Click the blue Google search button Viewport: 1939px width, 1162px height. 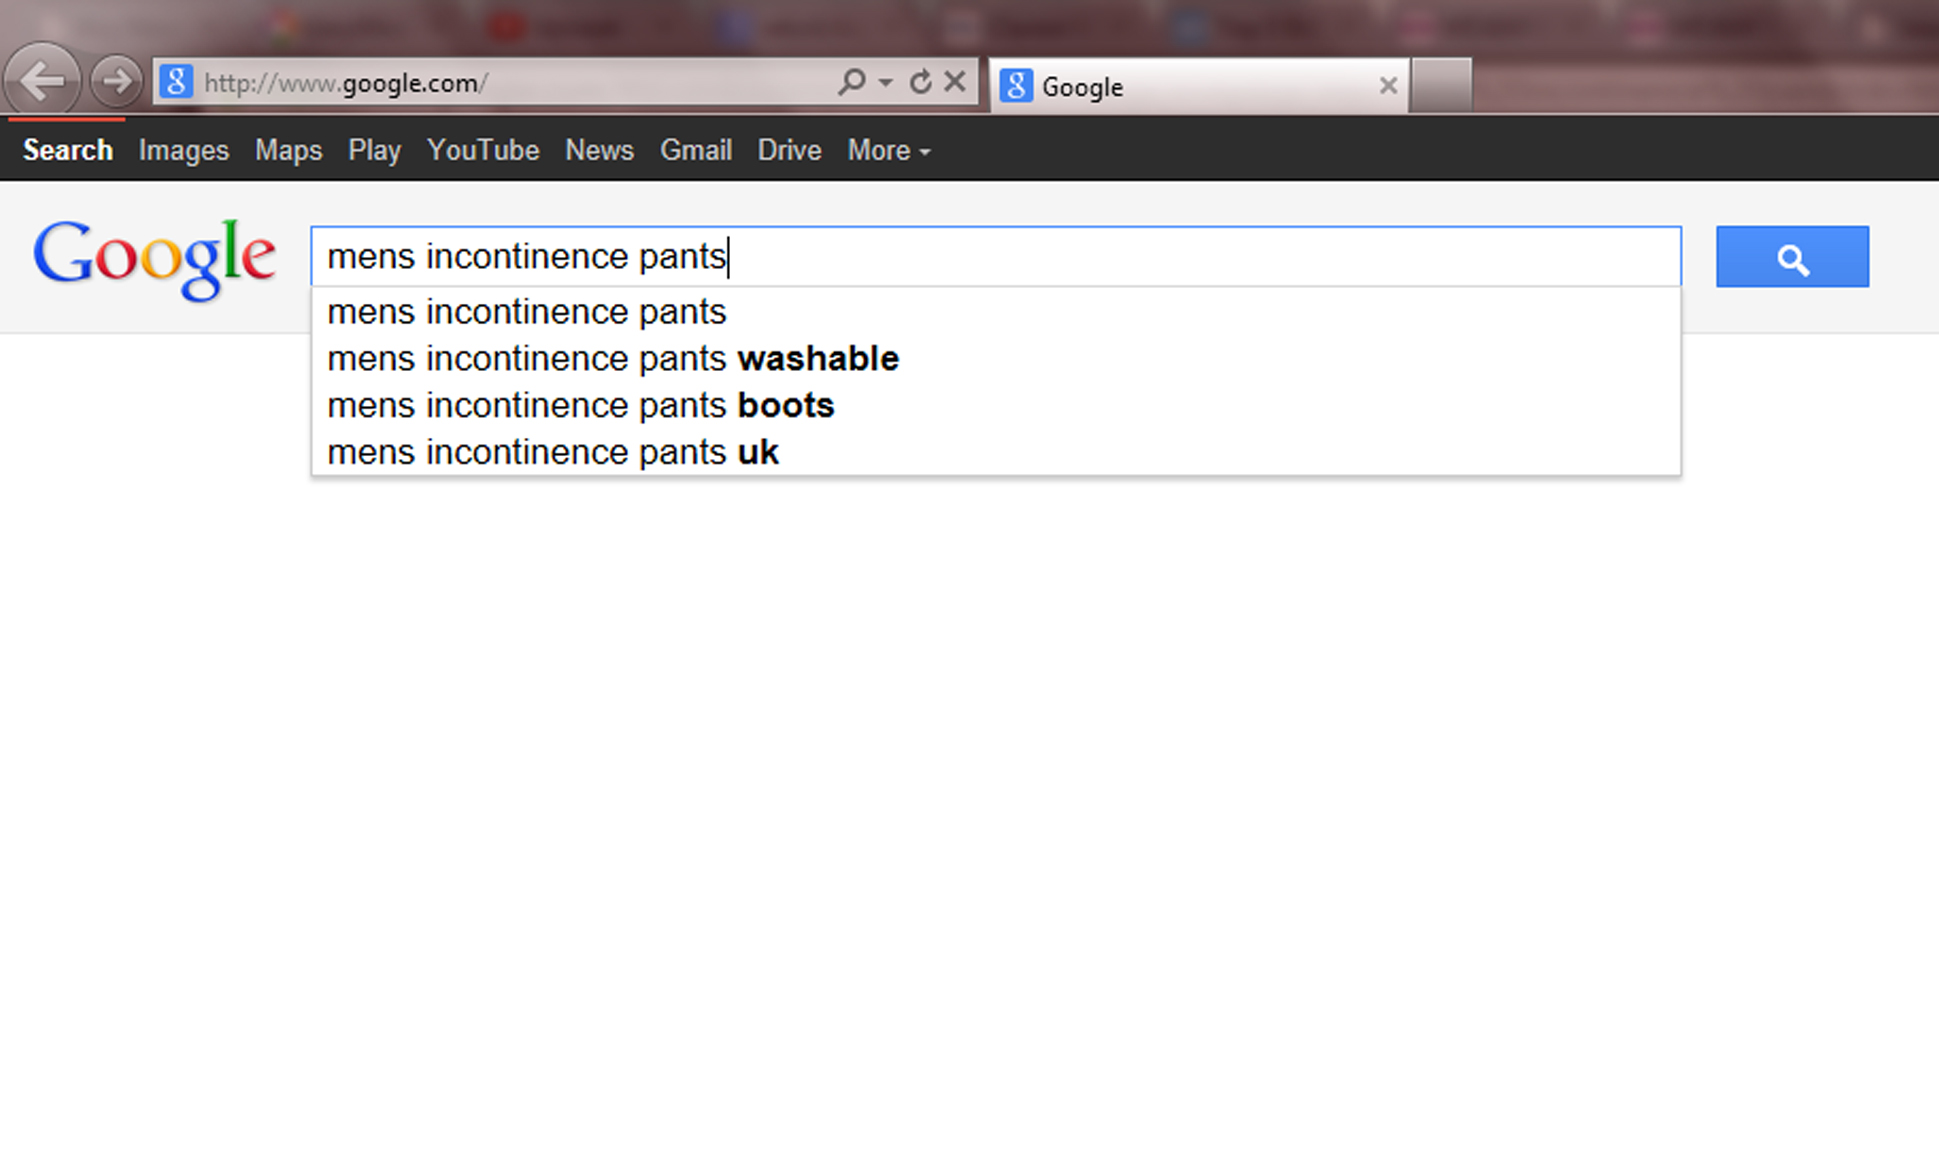coord(1792,257)
